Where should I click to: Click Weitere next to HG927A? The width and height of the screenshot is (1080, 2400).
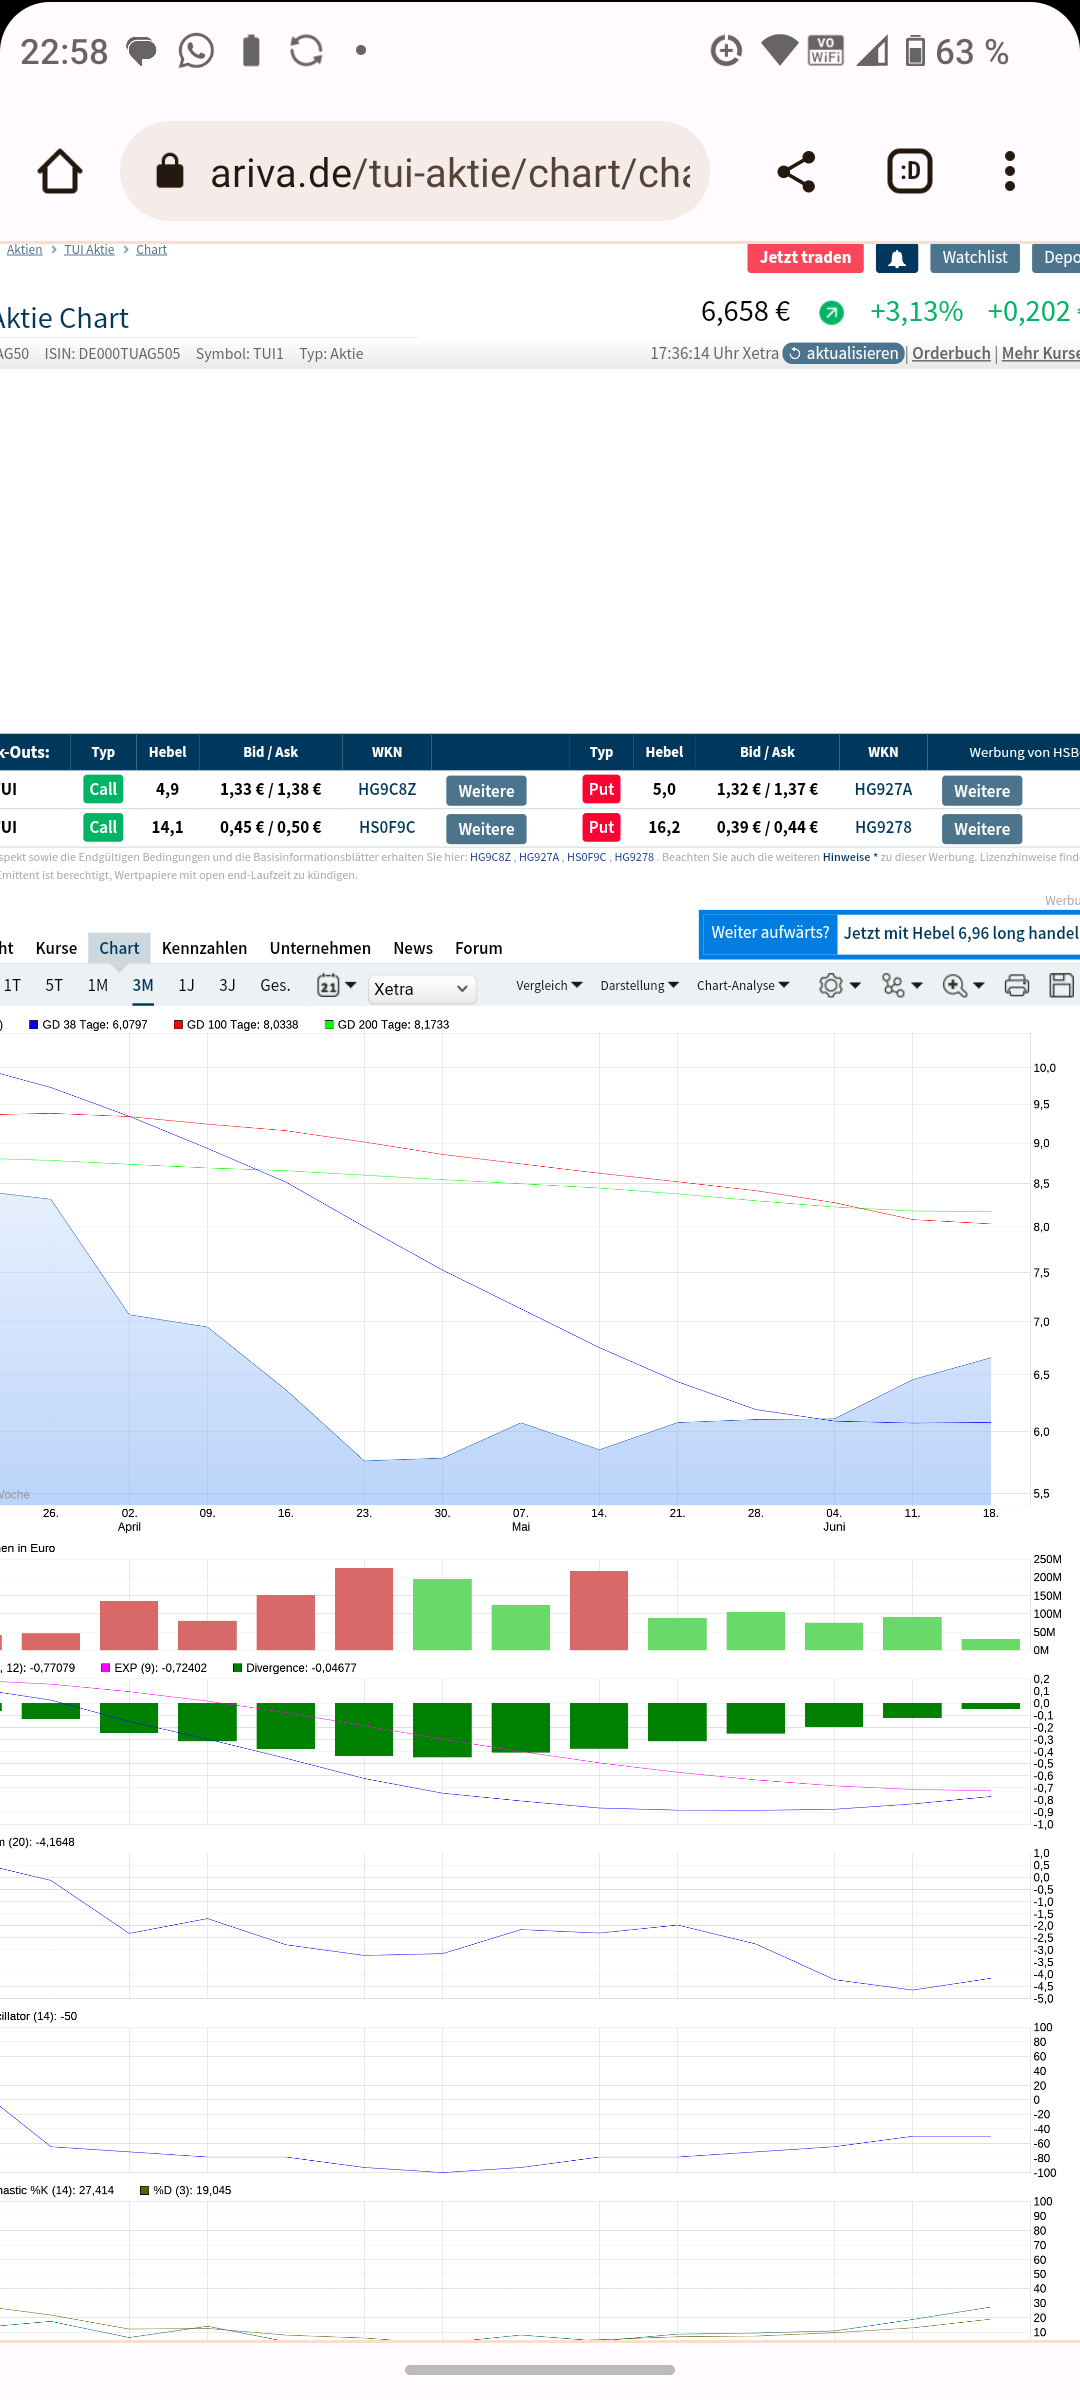point(982,791)
